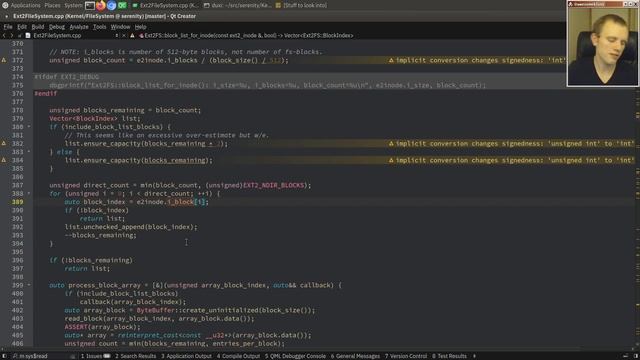Click the vertical scrollbar of the code editor
The width and height of the screenshot is (640, 360).
(637, 193)
